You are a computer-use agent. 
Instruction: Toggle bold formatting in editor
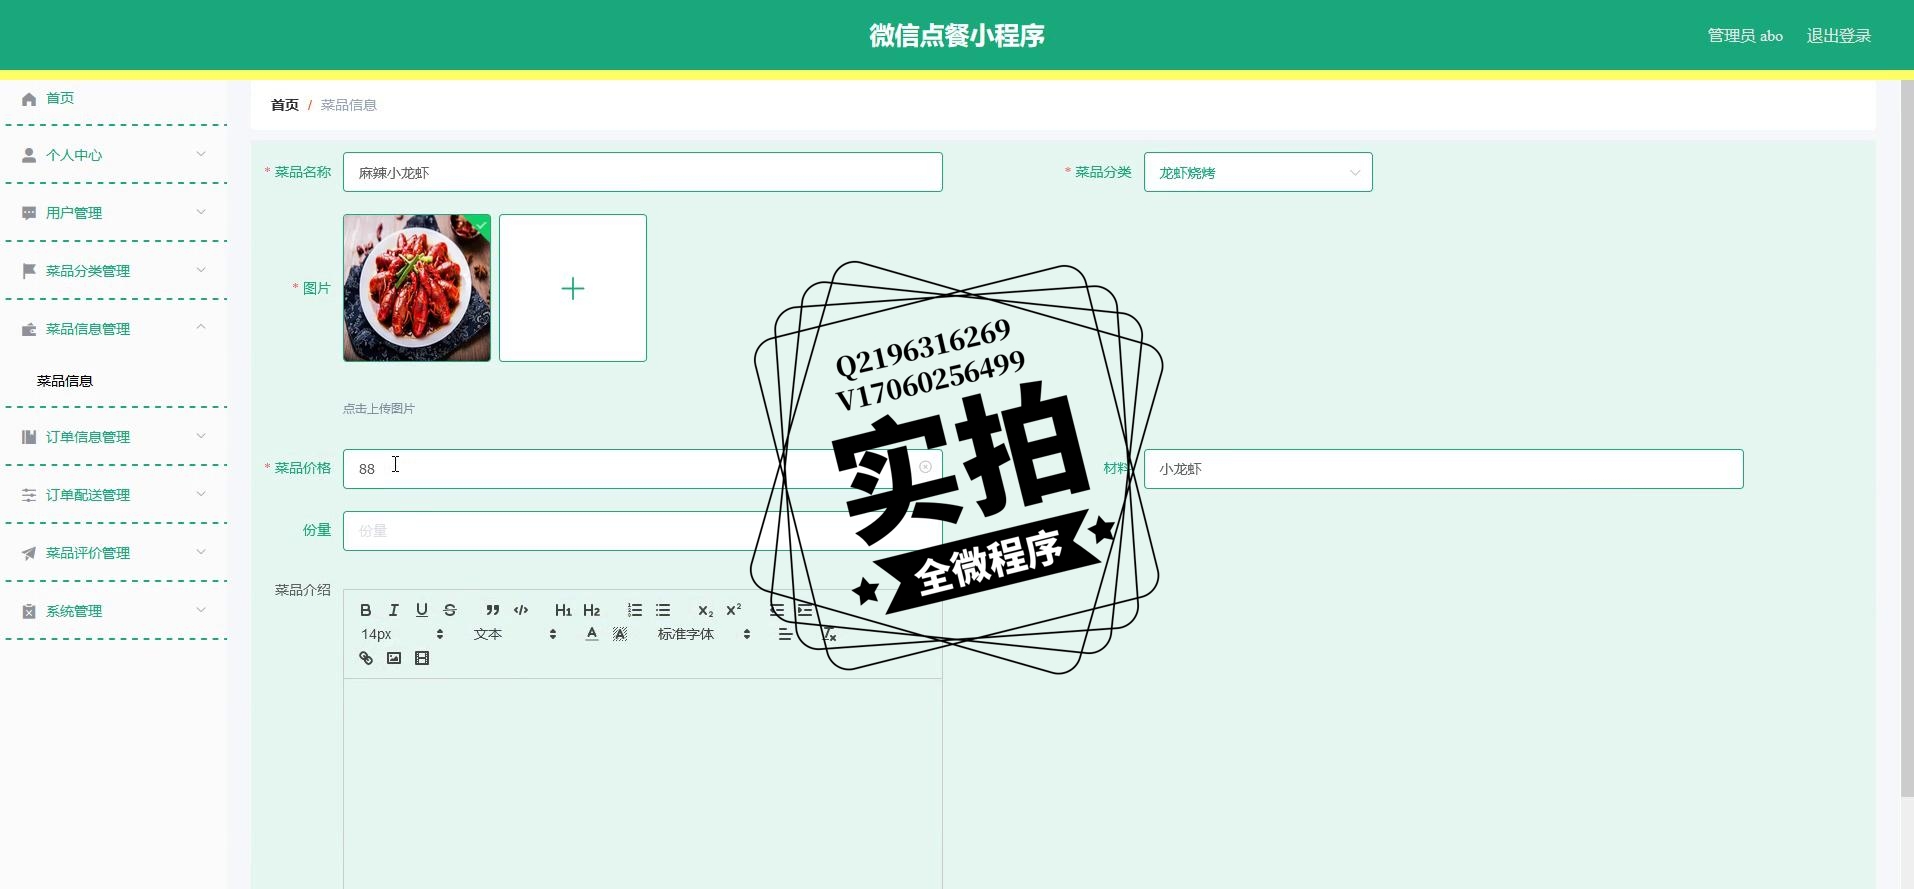point(366,610)
